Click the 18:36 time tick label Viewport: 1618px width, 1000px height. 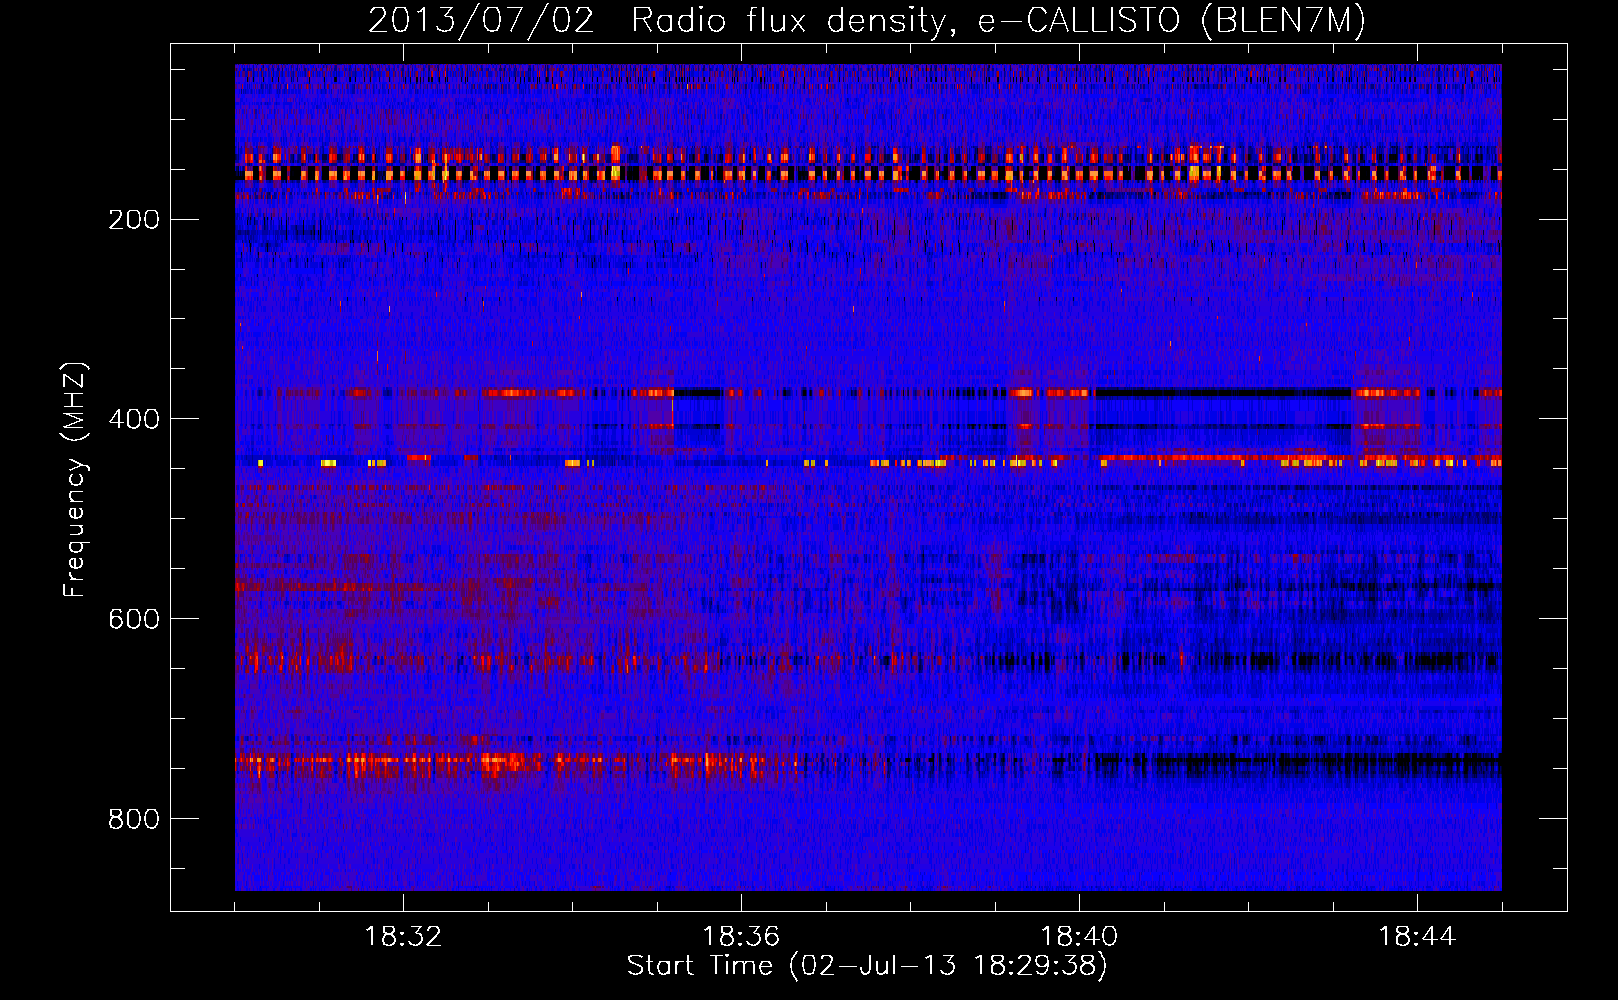pyautogui.click(x=741, y=937)
